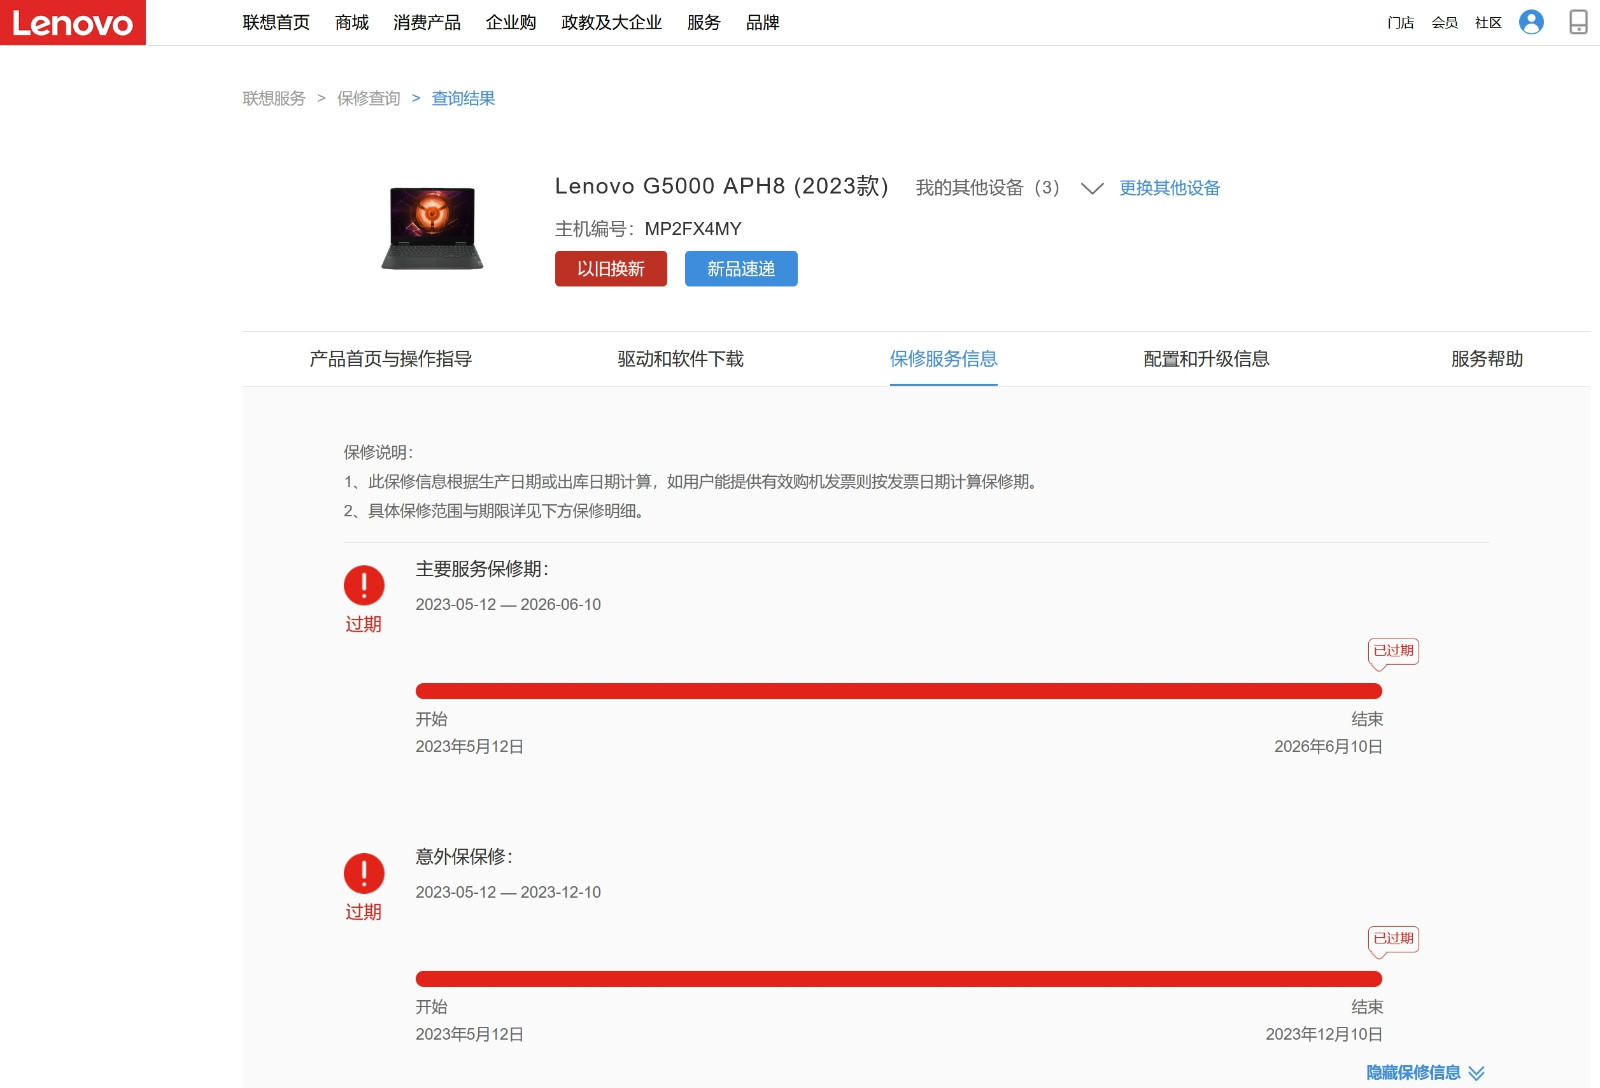Open the user account avatar icon
The image size is (1600, 1088).
coord(1531,22)
